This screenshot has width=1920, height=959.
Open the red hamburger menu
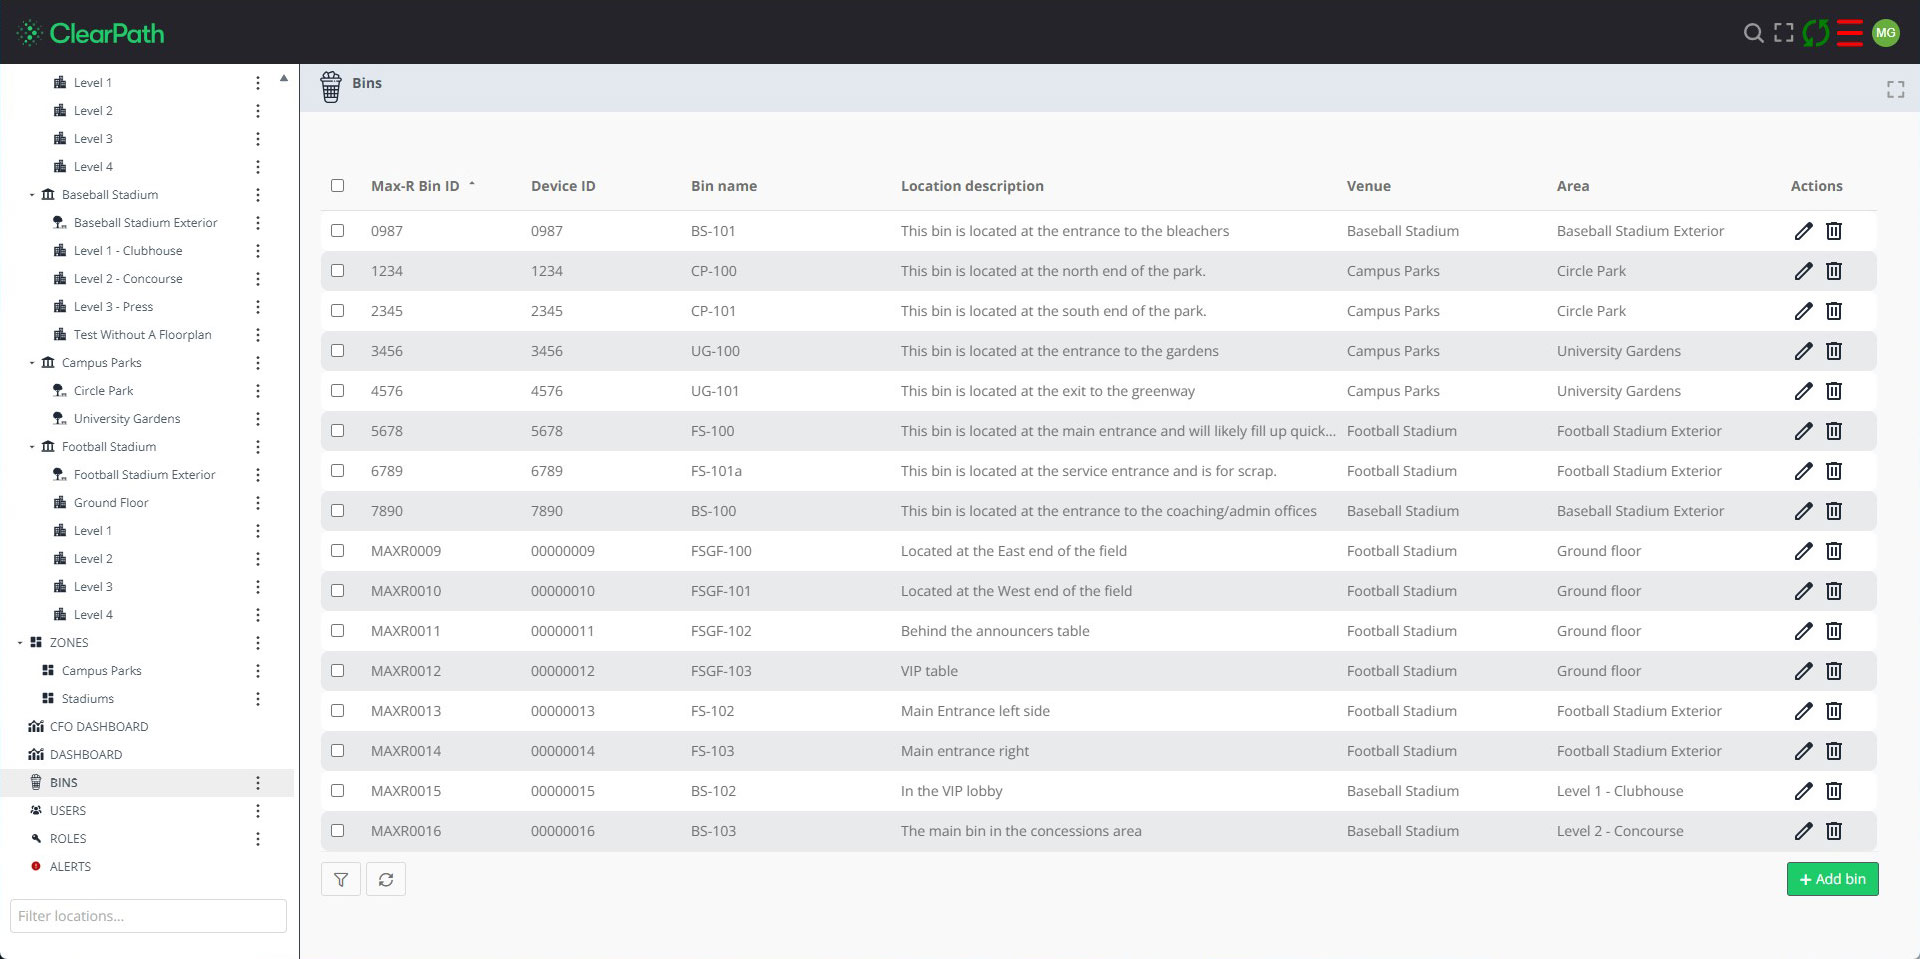1850,33
